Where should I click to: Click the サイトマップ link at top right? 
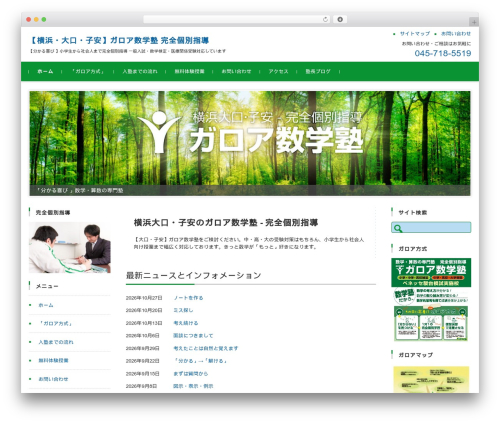(x=415, y=34)
